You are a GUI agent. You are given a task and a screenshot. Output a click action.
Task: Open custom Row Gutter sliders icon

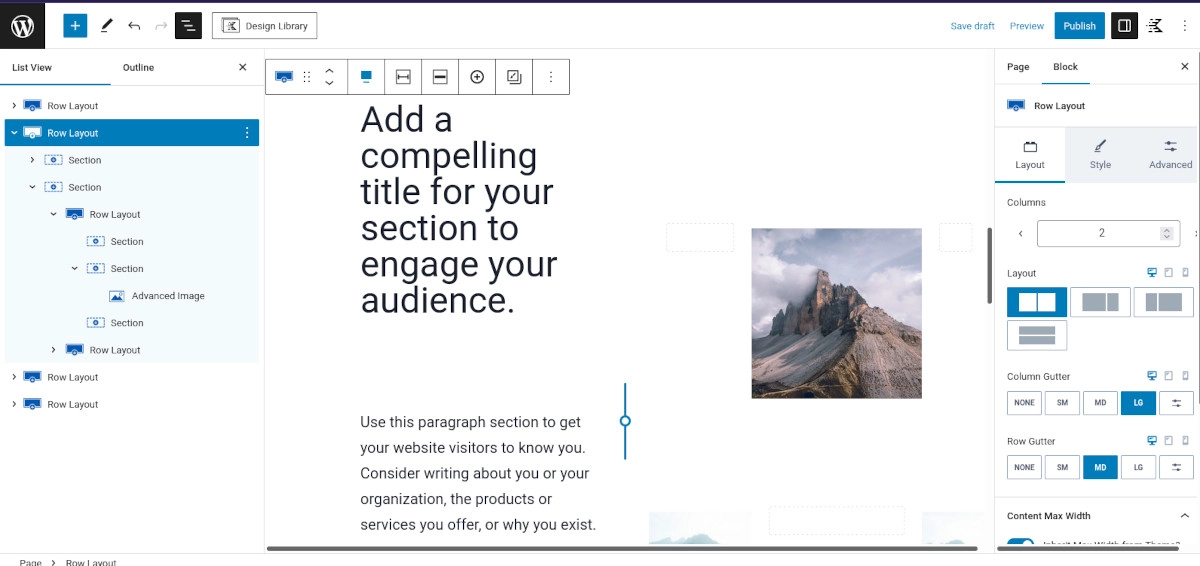pos(1176,467)
